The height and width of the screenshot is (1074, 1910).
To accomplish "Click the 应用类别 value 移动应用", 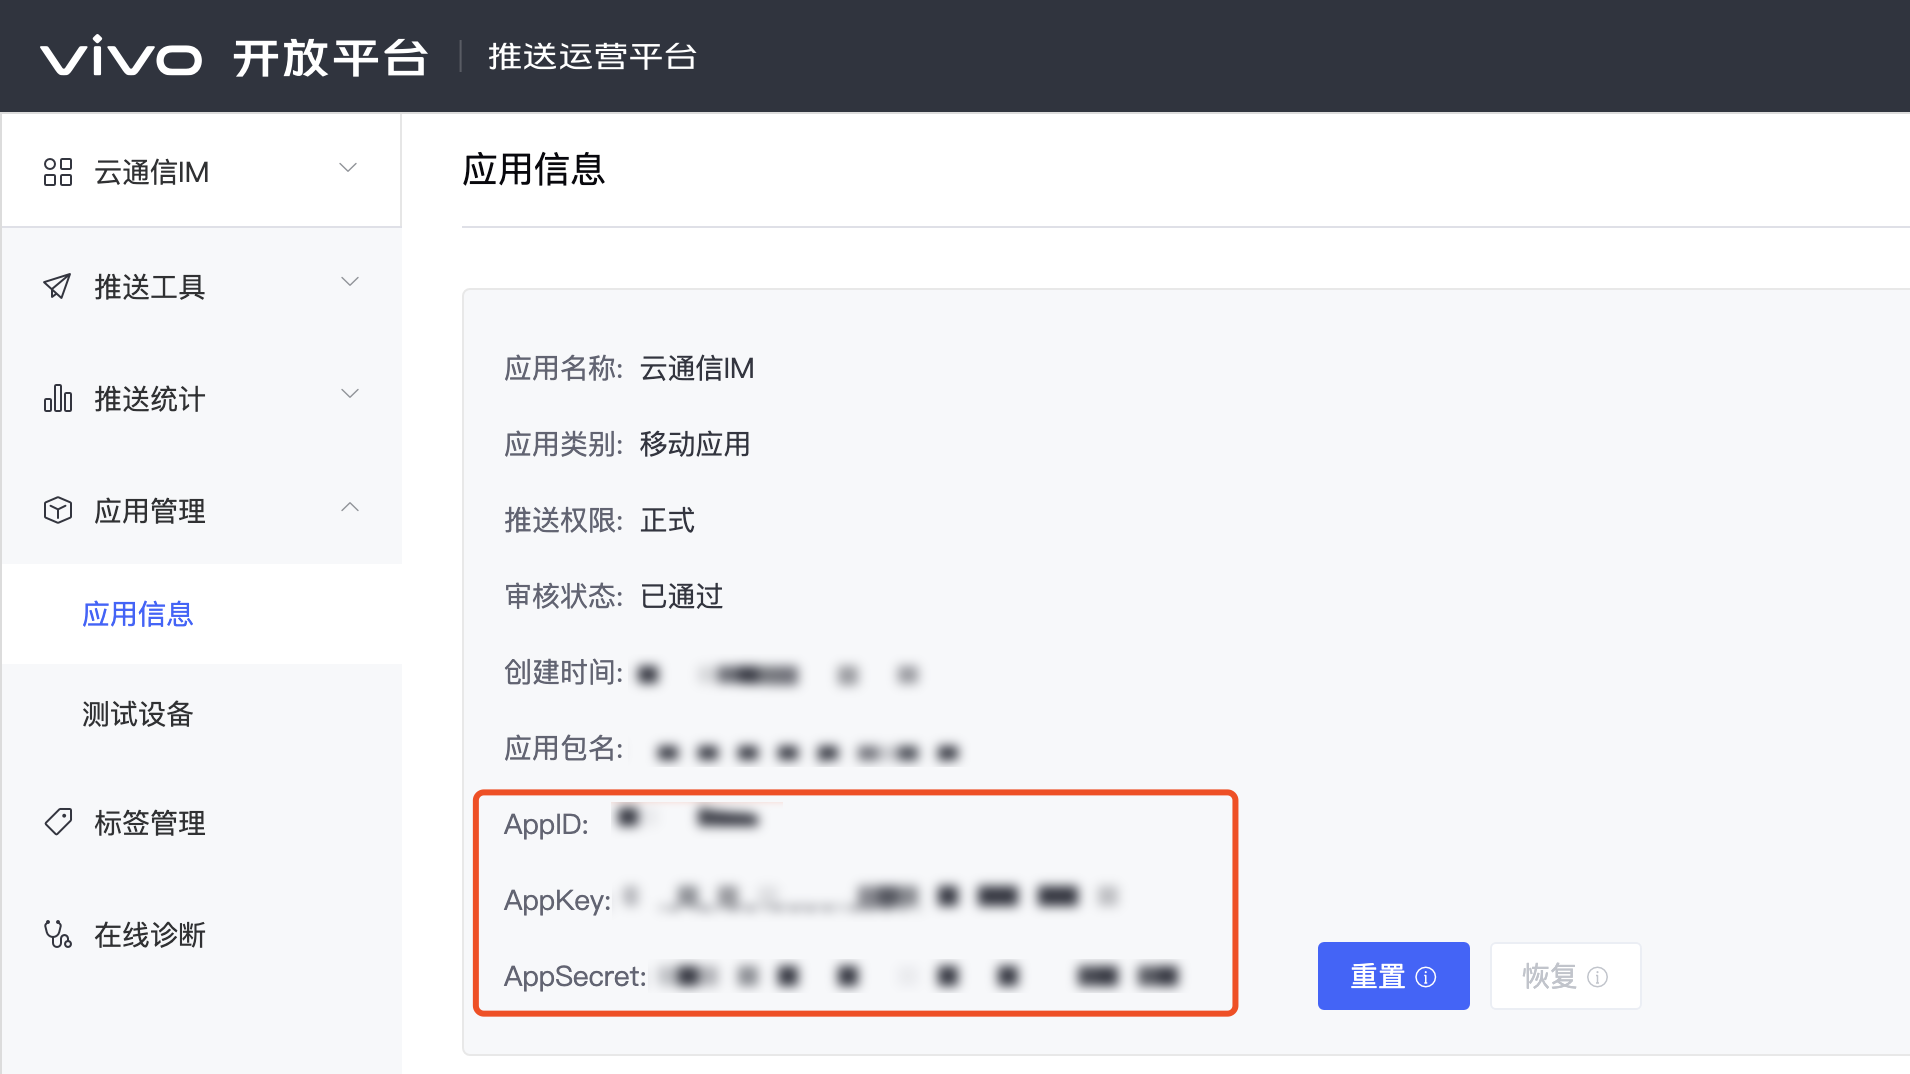I will [x=695, y=445].
